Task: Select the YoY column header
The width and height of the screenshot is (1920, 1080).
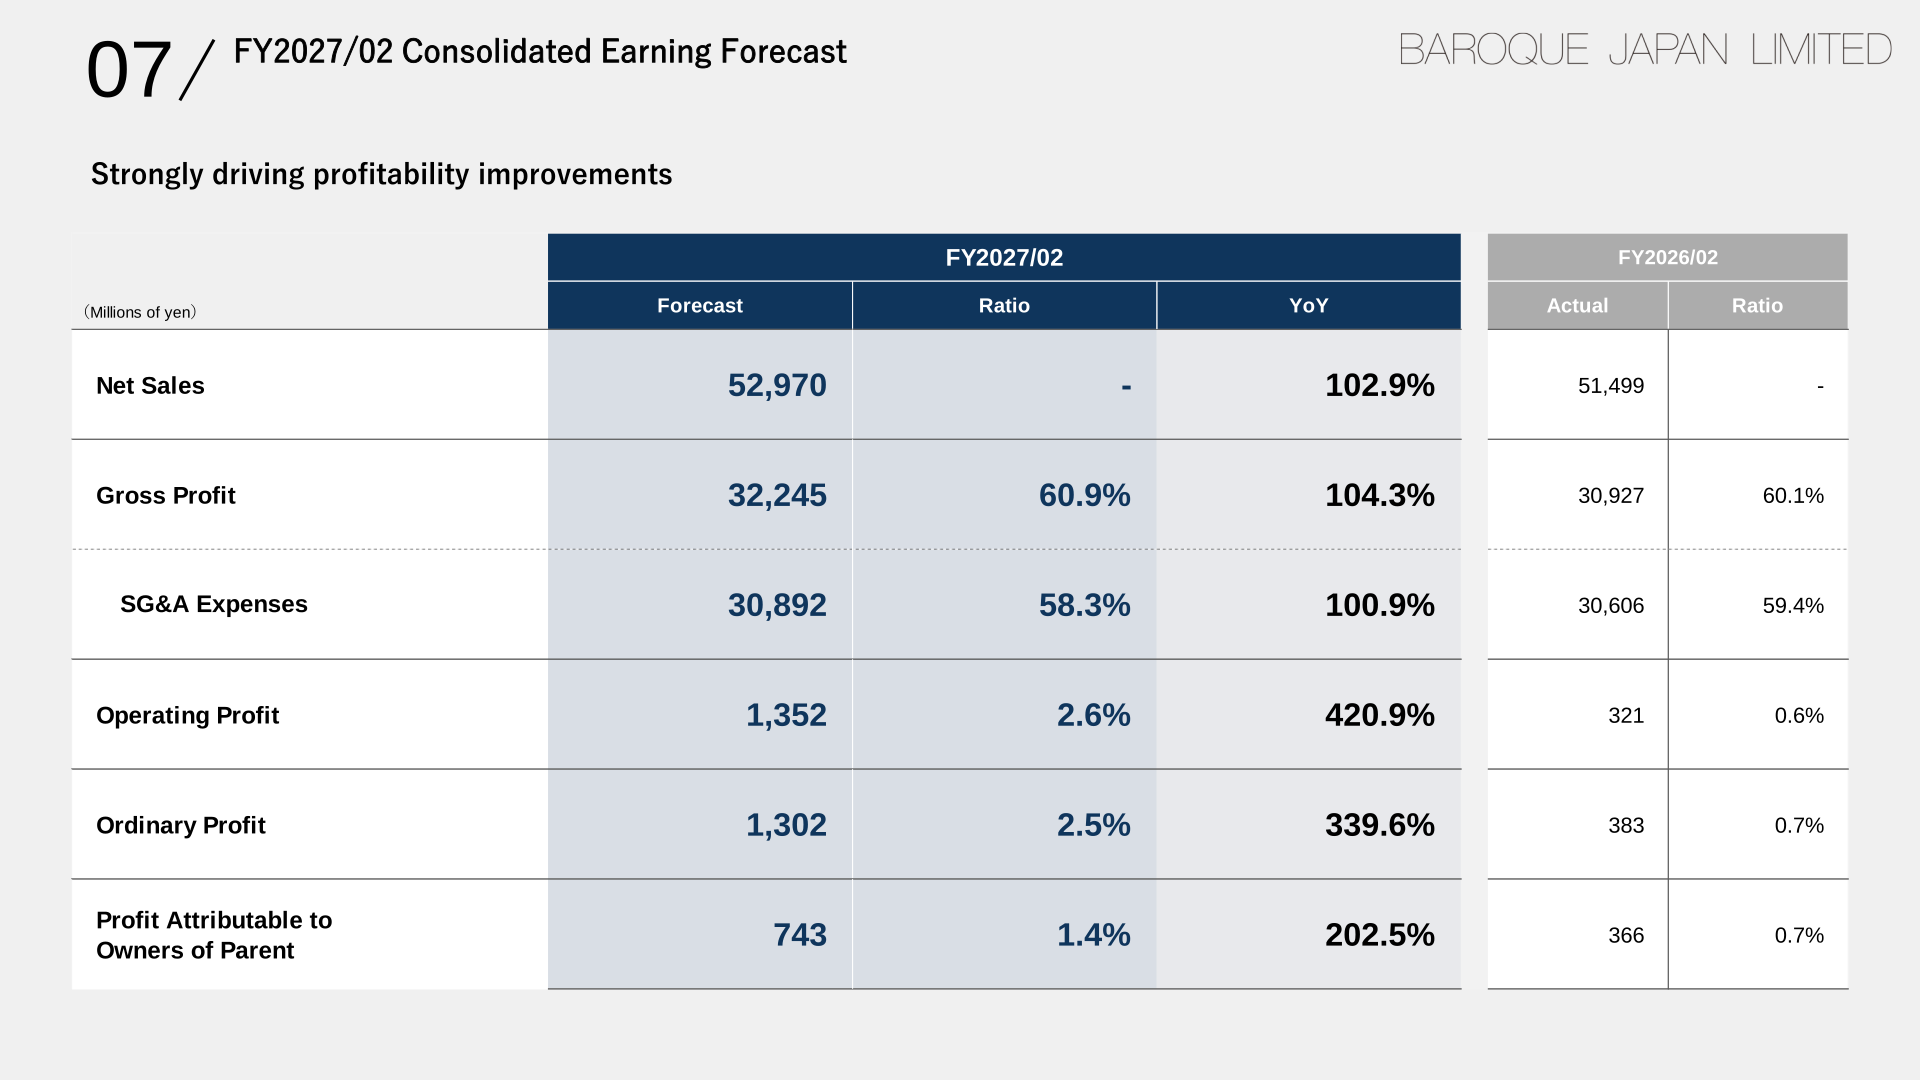Action: 1309,305
